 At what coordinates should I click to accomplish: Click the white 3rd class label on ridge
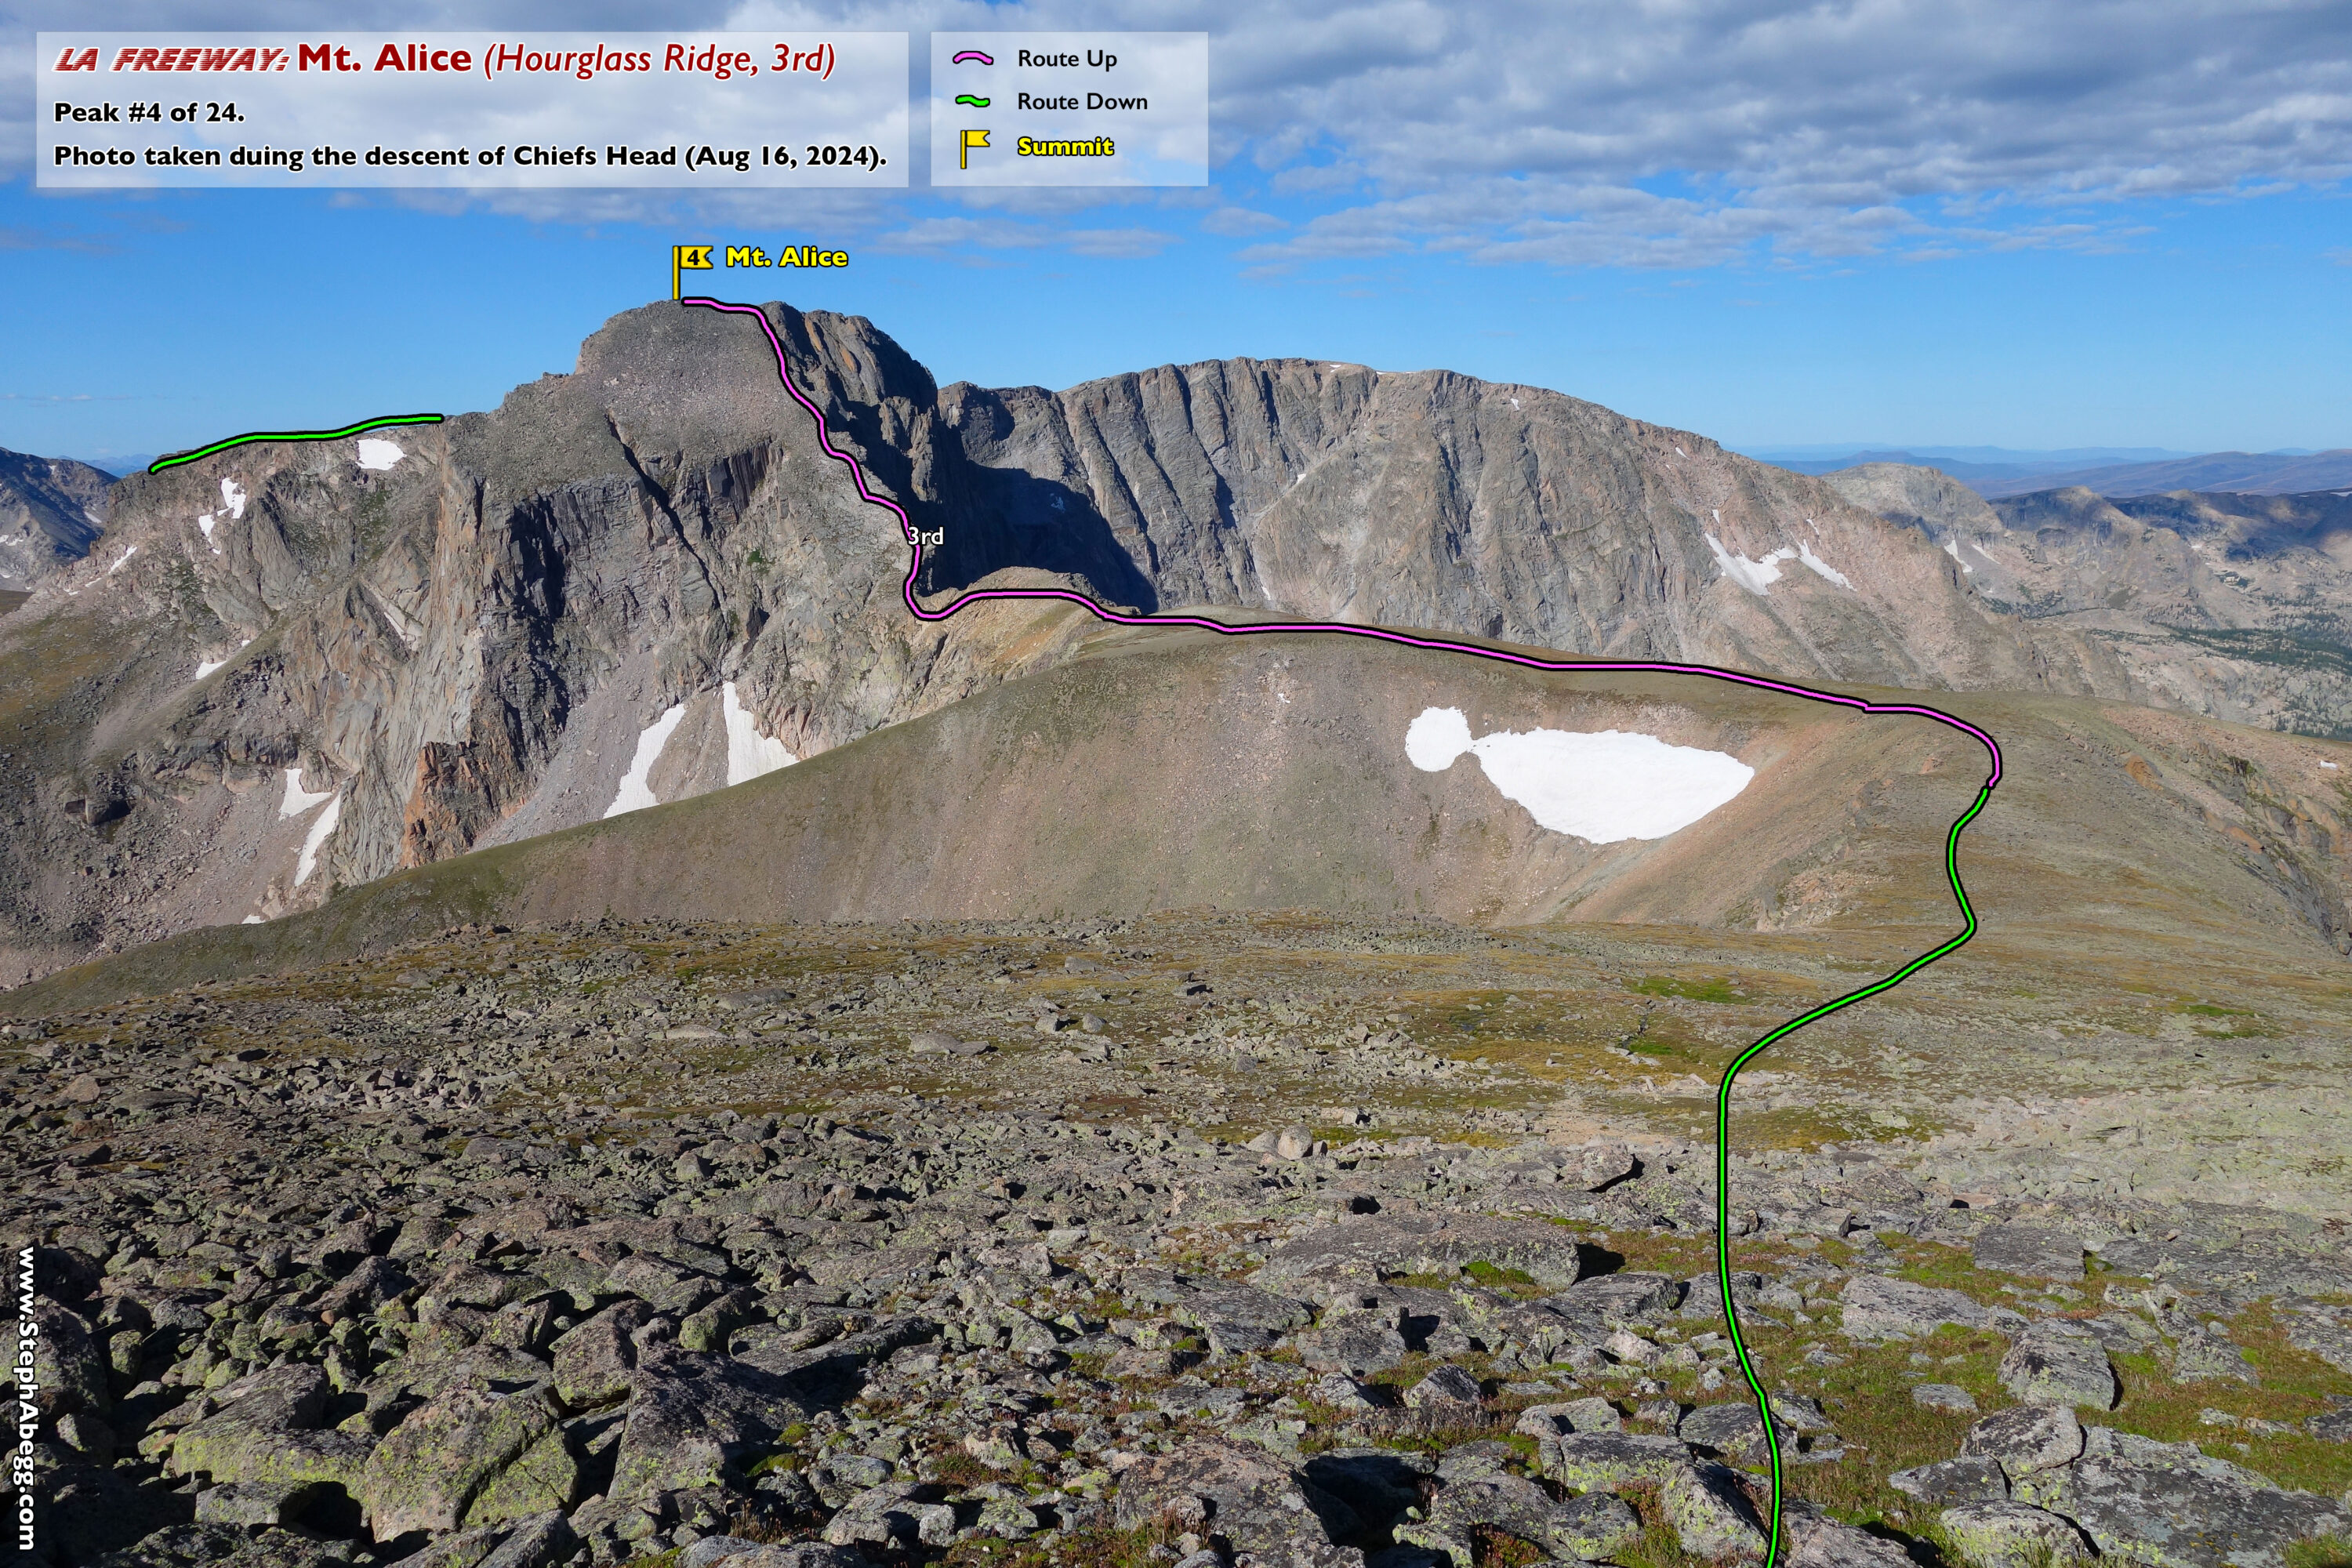(925, 536)
